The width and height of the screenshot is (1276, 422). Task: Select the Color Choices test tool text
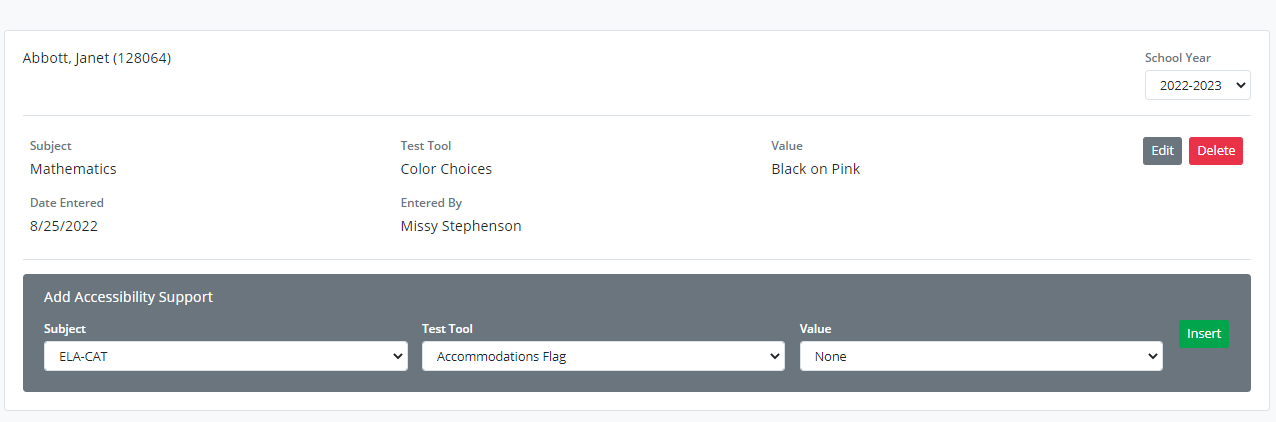(446, 169)
